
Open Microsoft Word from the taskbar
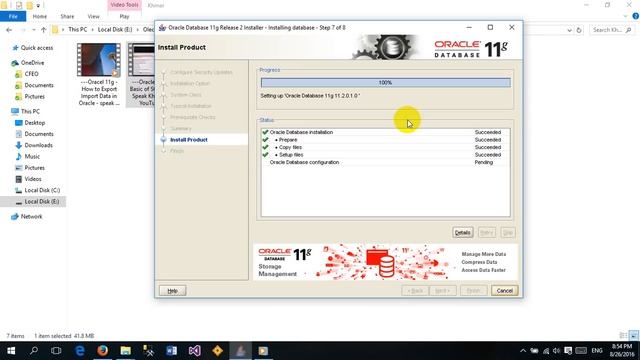point(171,351)
